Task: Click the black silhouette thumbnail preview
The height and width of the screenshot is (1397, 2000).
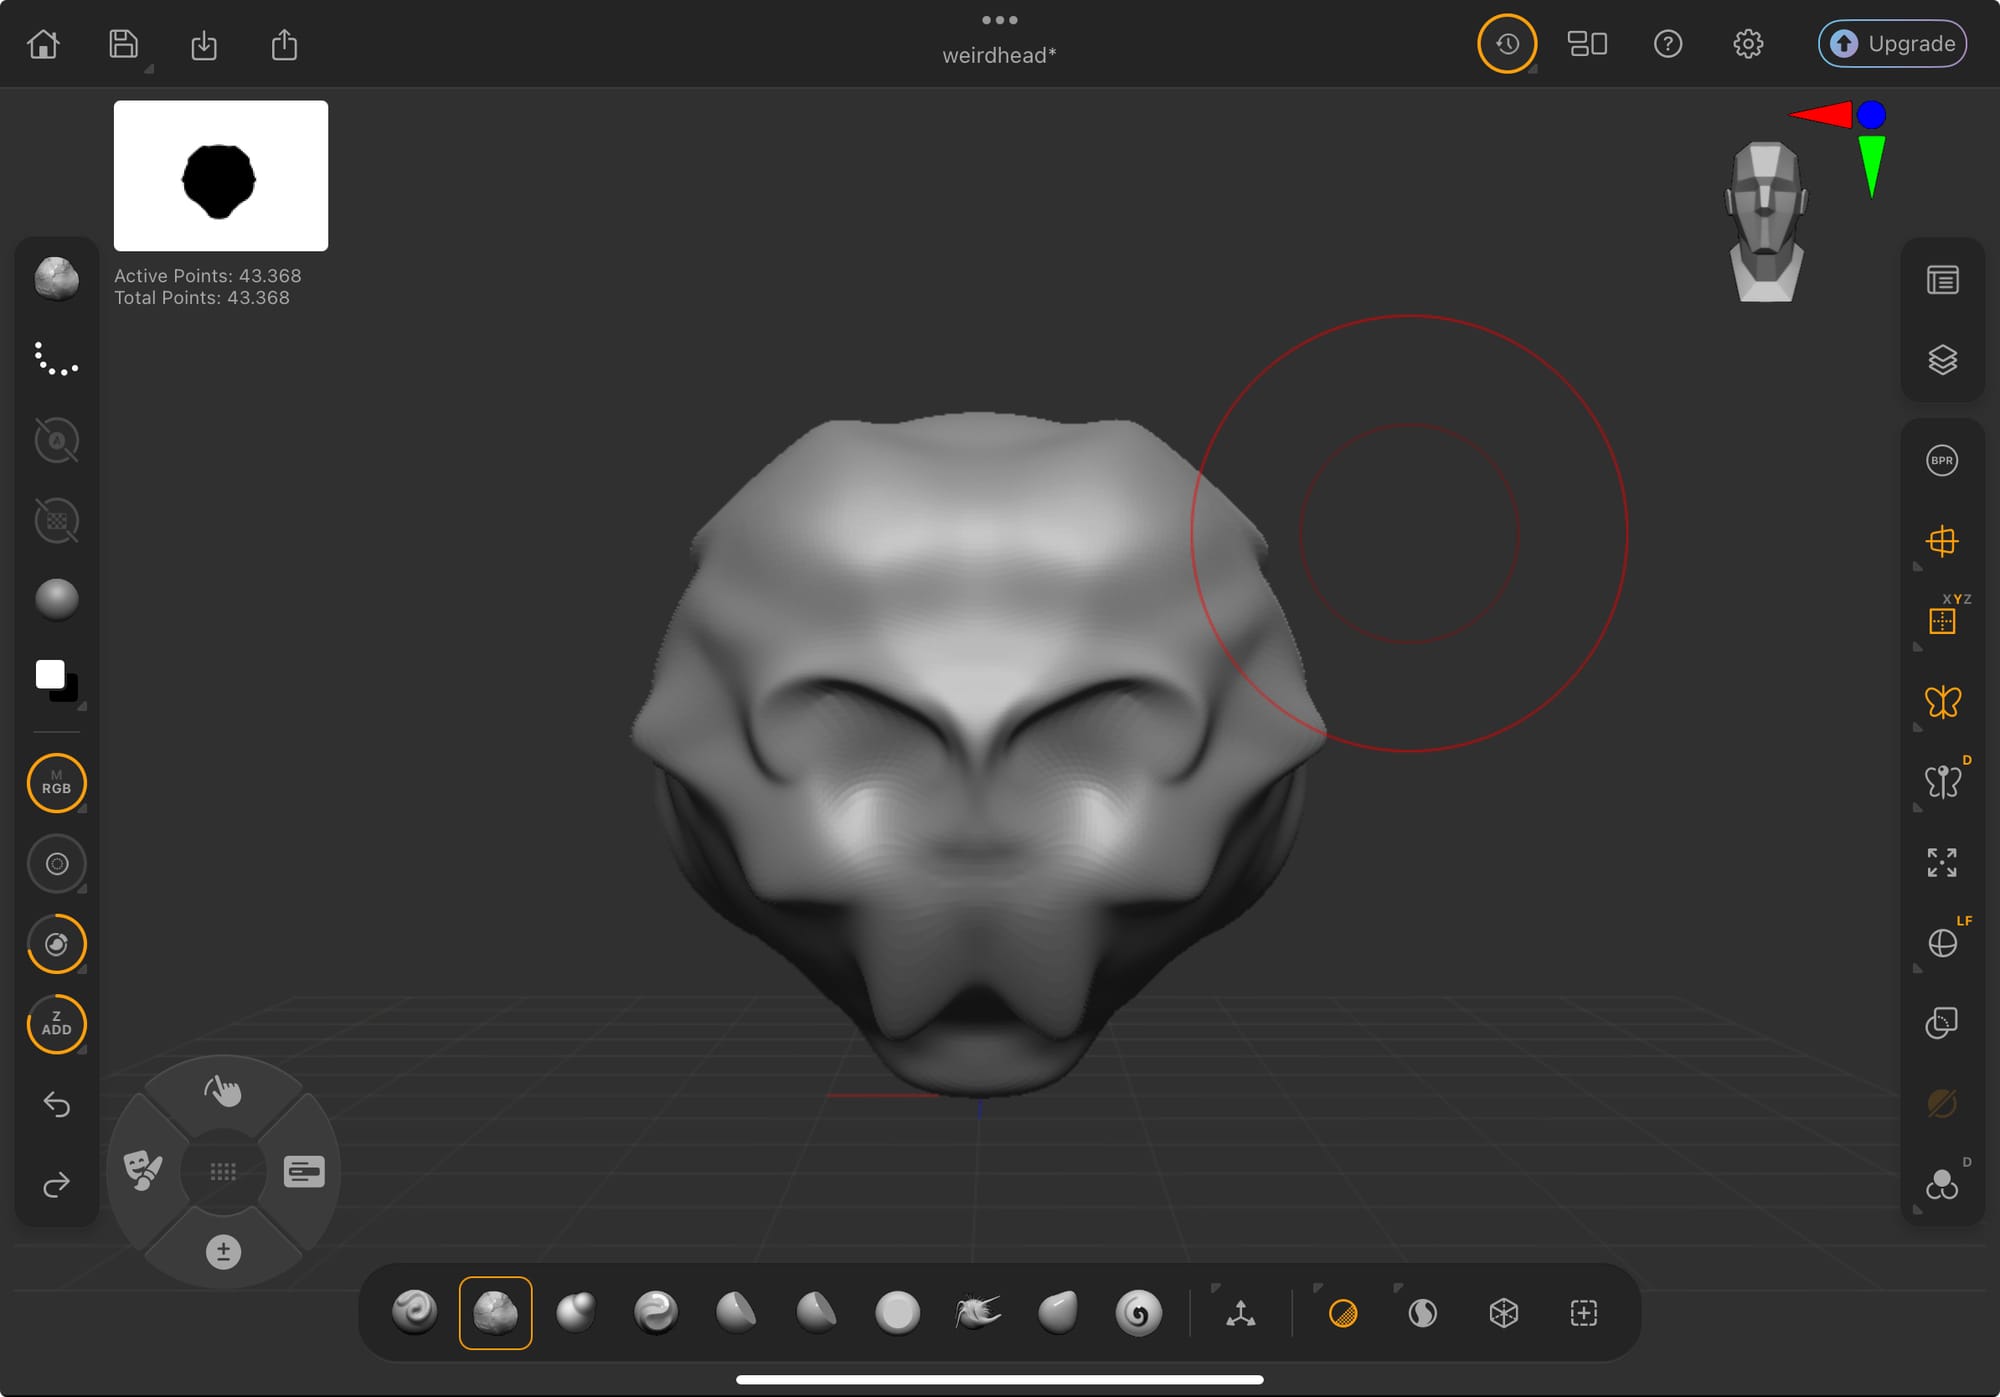Action: tap(221, 176)
